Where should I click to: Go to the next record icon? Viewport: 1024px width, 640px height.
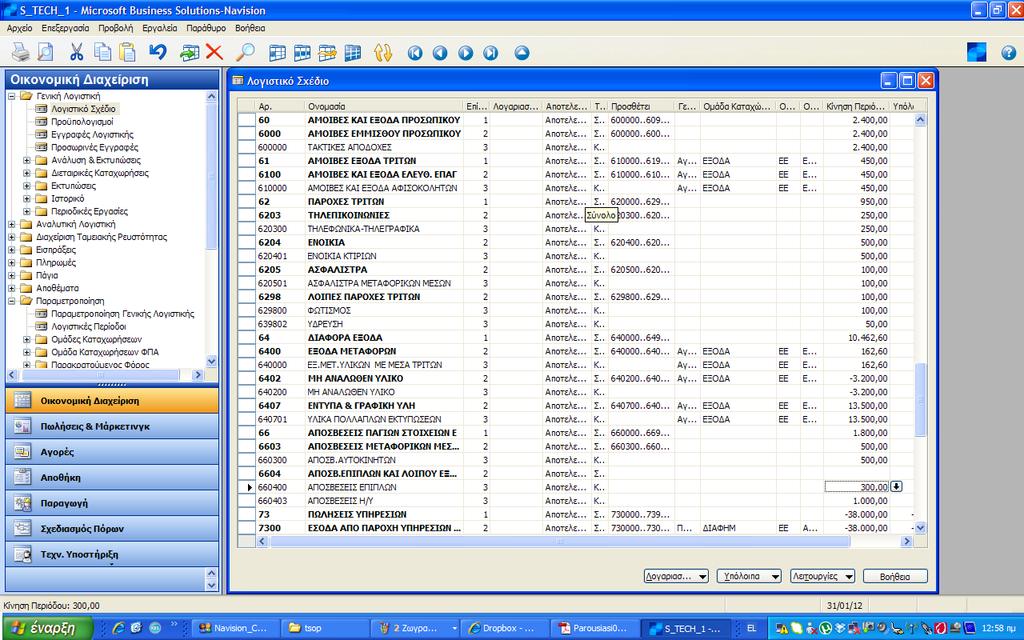(x=465, y=53)
